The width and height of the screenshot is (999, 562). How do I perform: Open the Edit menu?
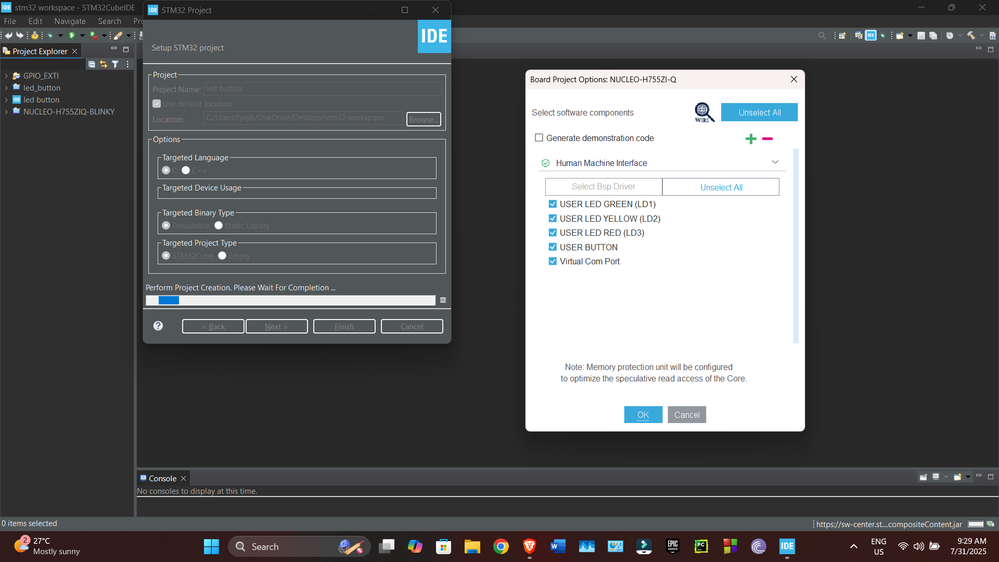(x=35, y=21)
